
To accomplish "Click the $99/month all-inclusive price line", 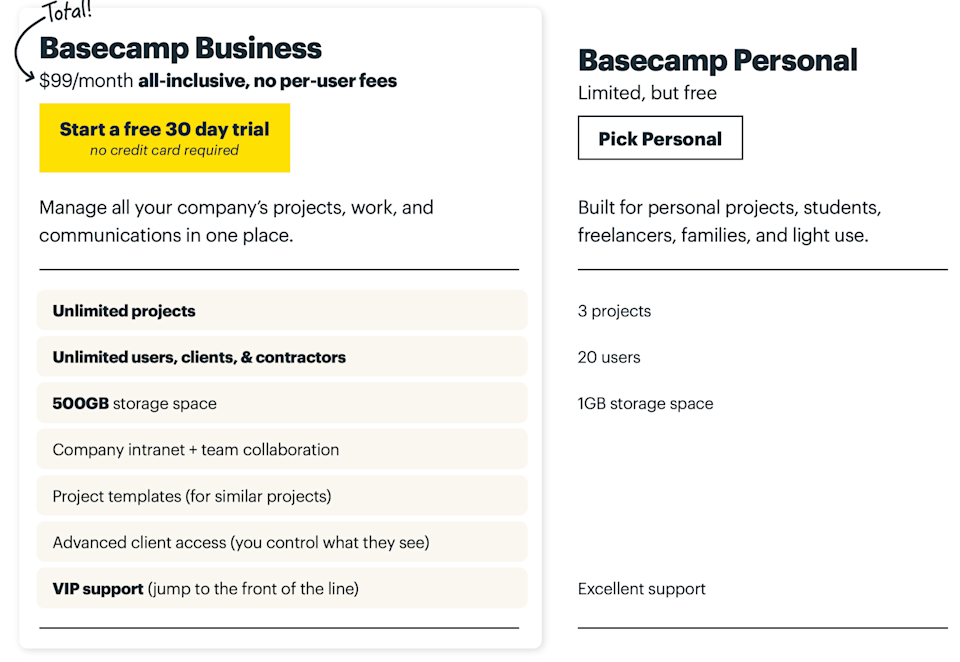I will click(218, 81).
